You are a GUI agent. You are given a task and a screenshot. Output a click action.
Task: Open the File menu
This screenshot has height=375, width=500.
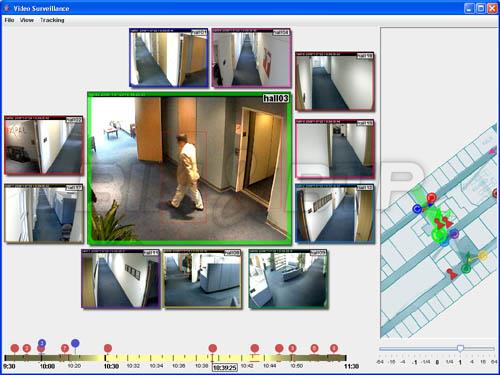point(9,20)
